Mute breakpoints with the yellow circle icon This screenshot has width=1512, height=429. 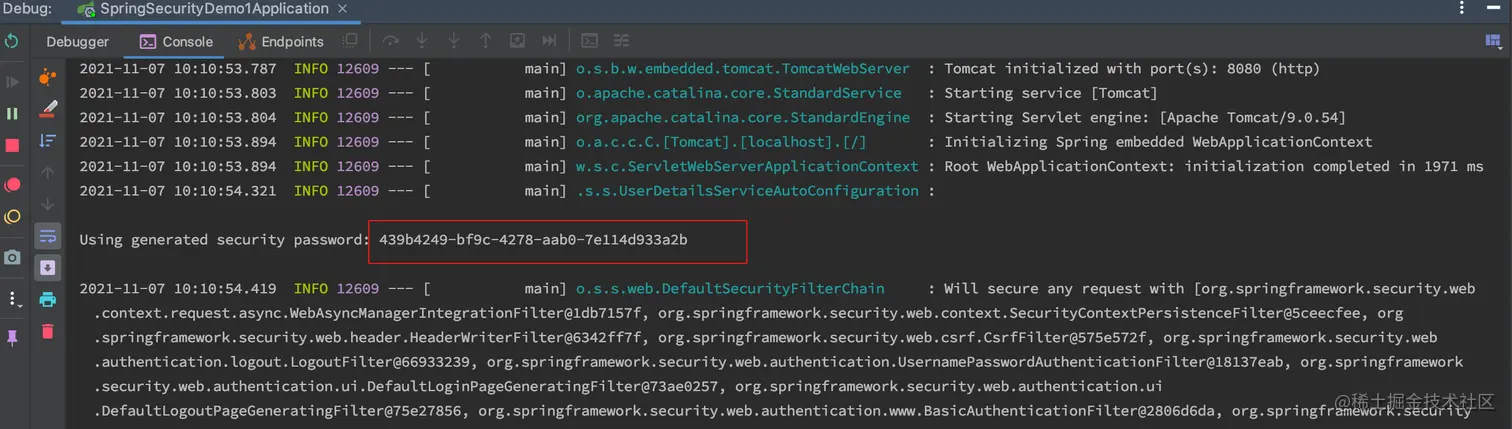[12, 217]
